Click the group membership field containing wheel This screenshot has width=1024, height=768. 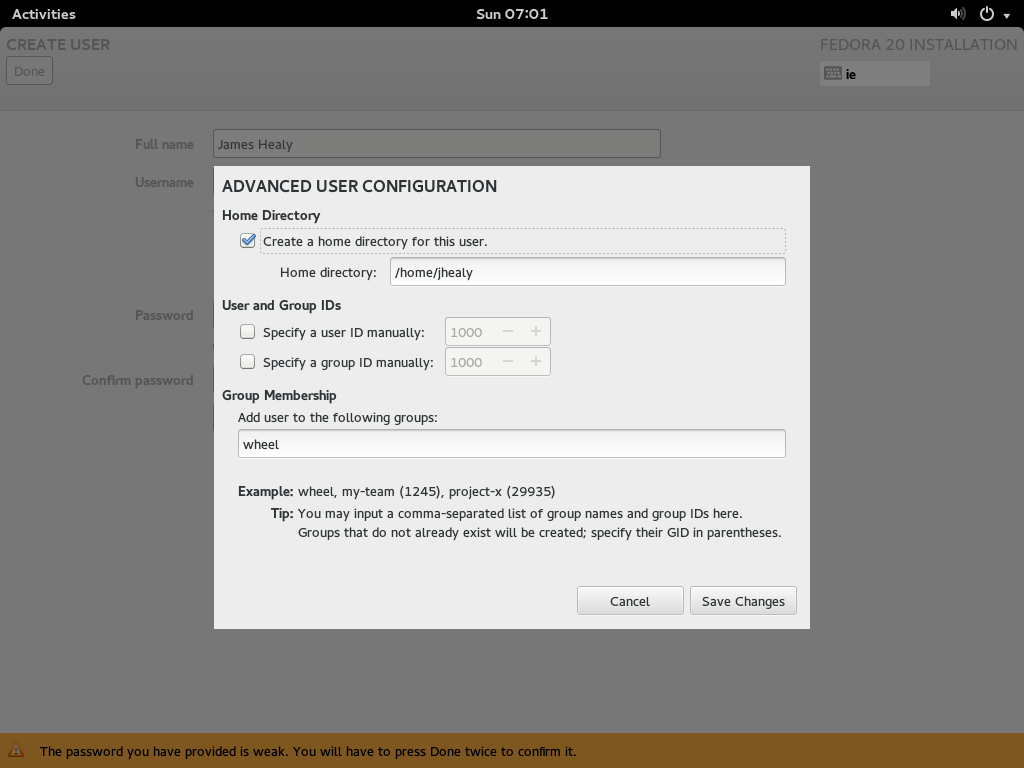click(511, 444)
